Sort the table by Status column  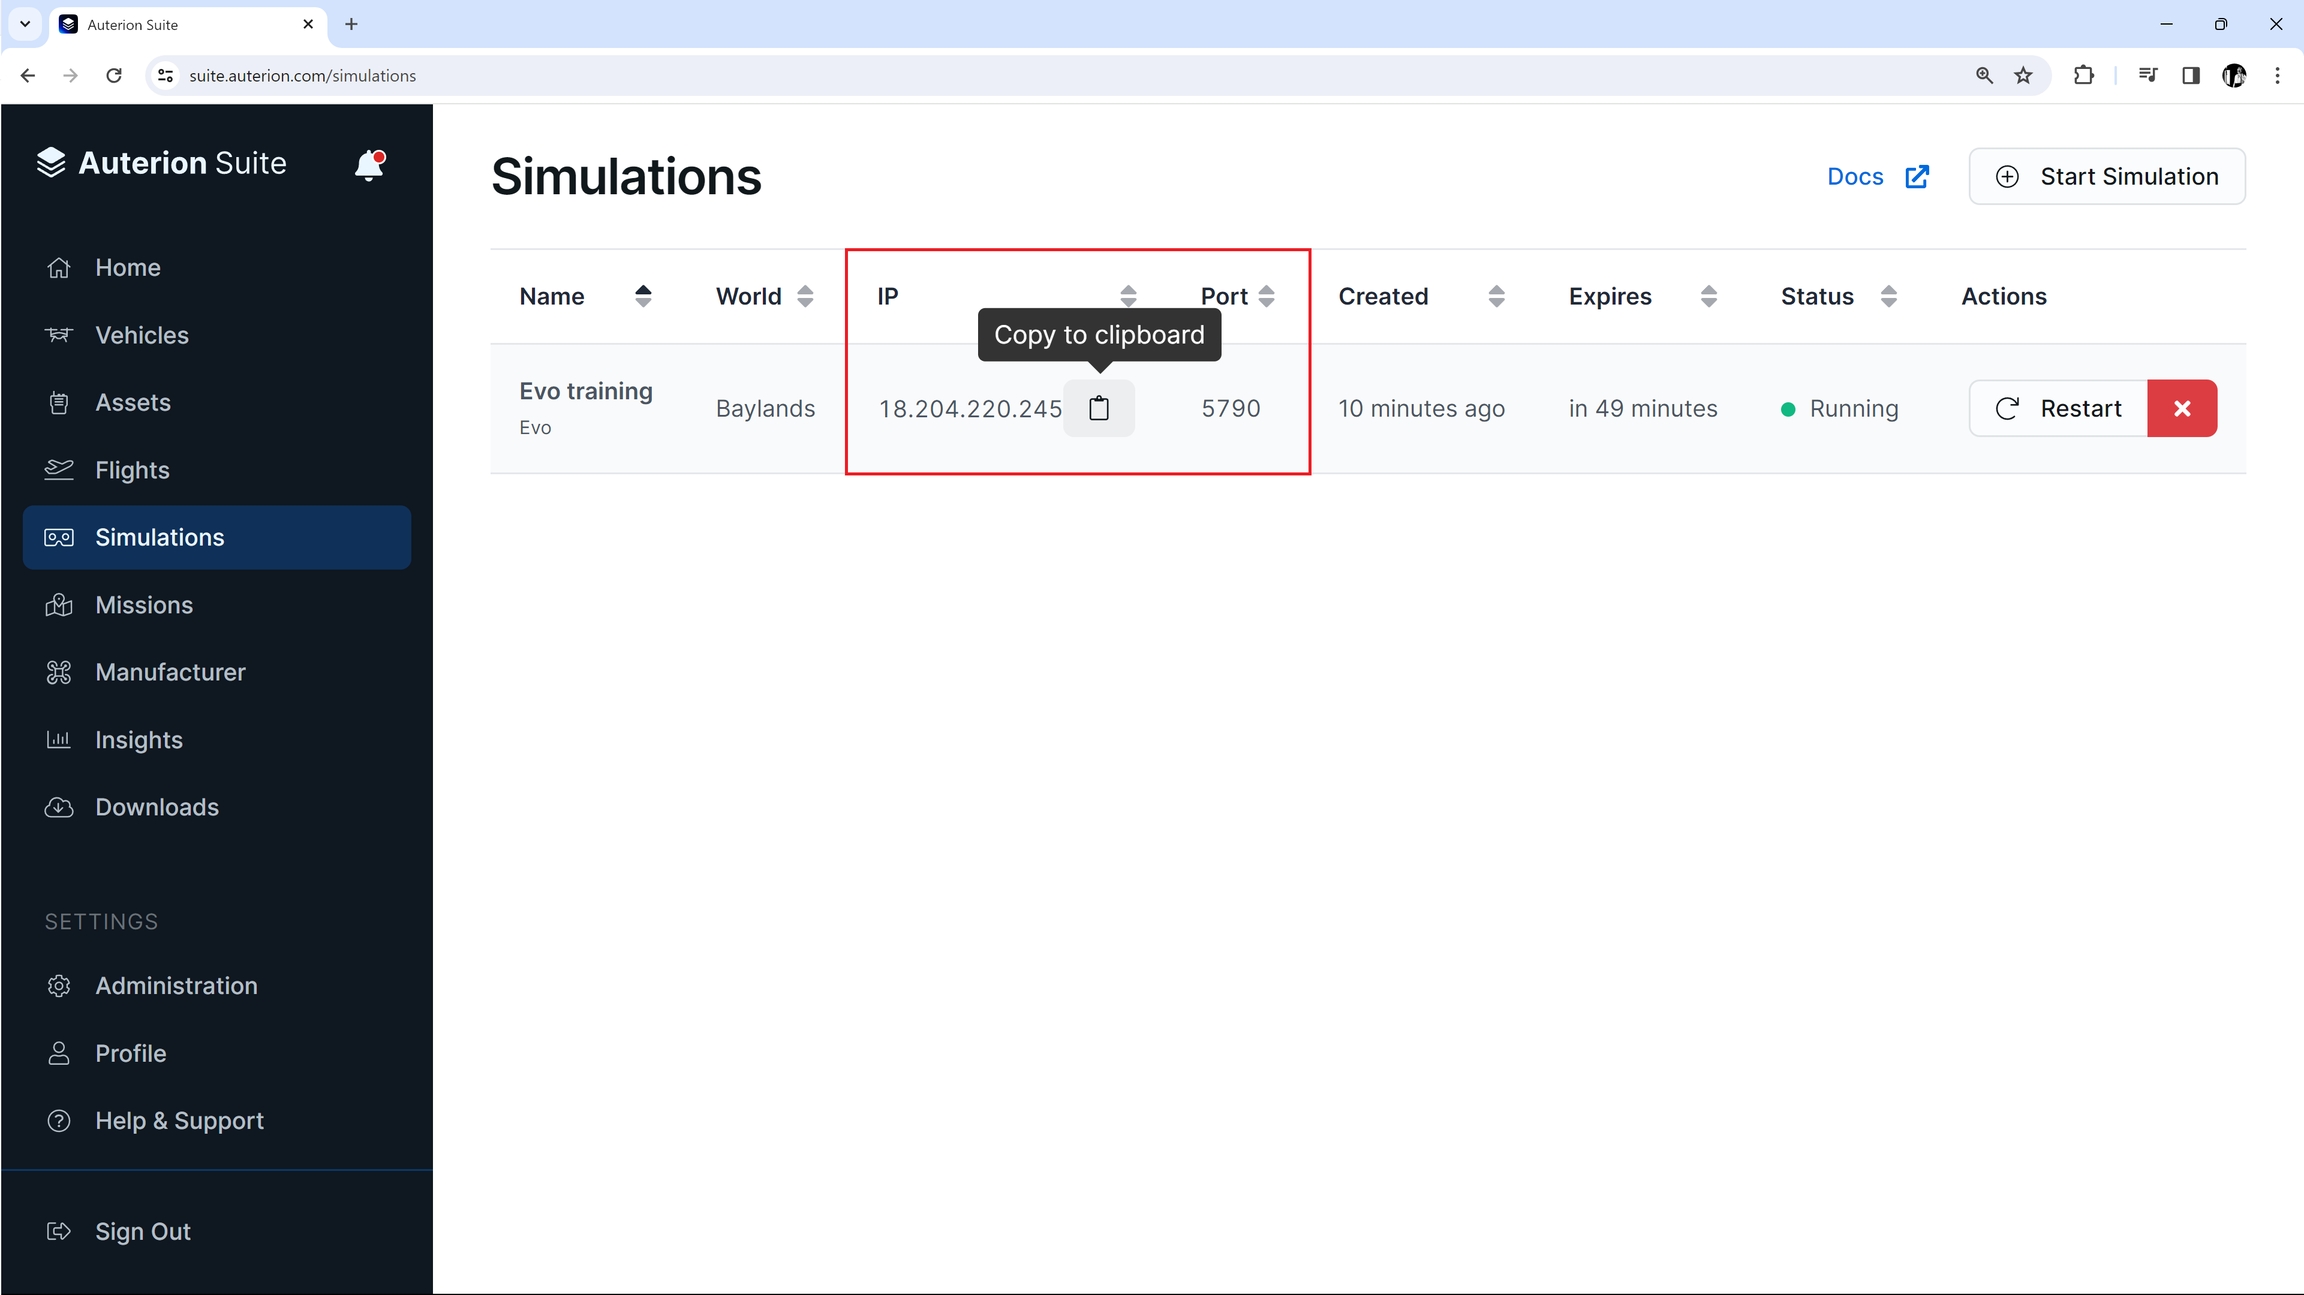1888,296
